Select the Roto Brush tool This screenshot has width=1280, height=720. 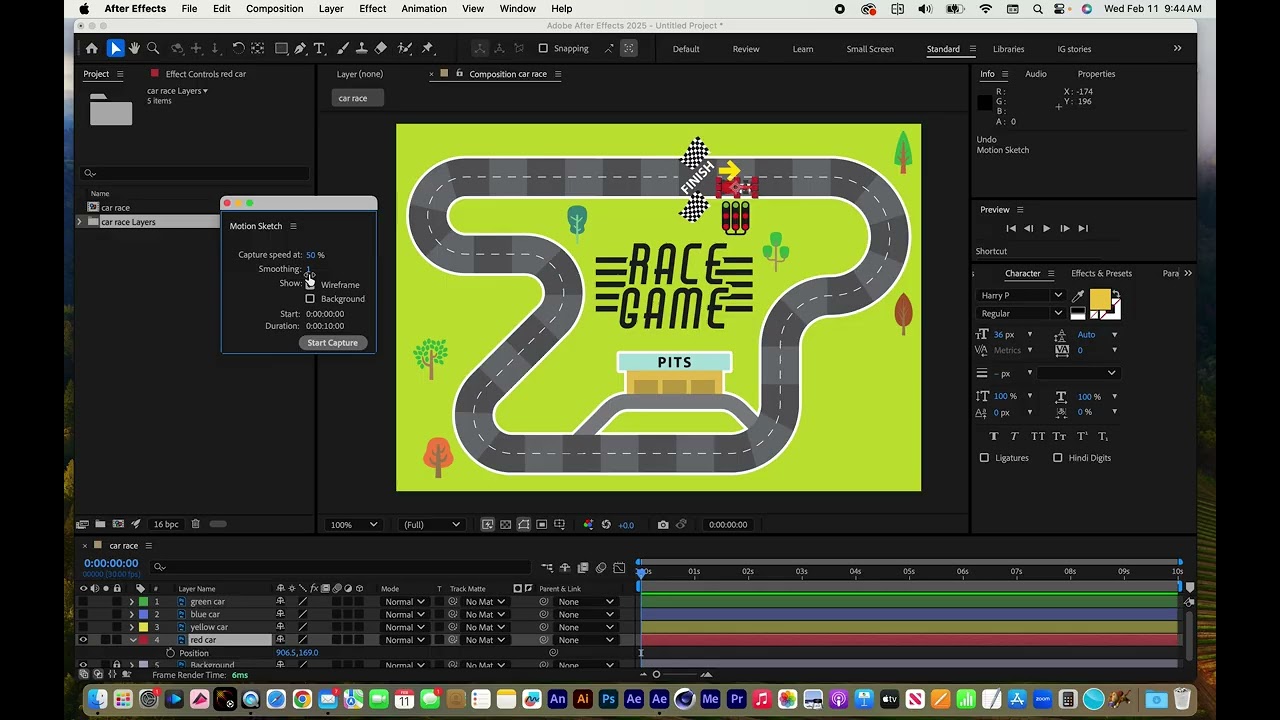click(405, 48)
